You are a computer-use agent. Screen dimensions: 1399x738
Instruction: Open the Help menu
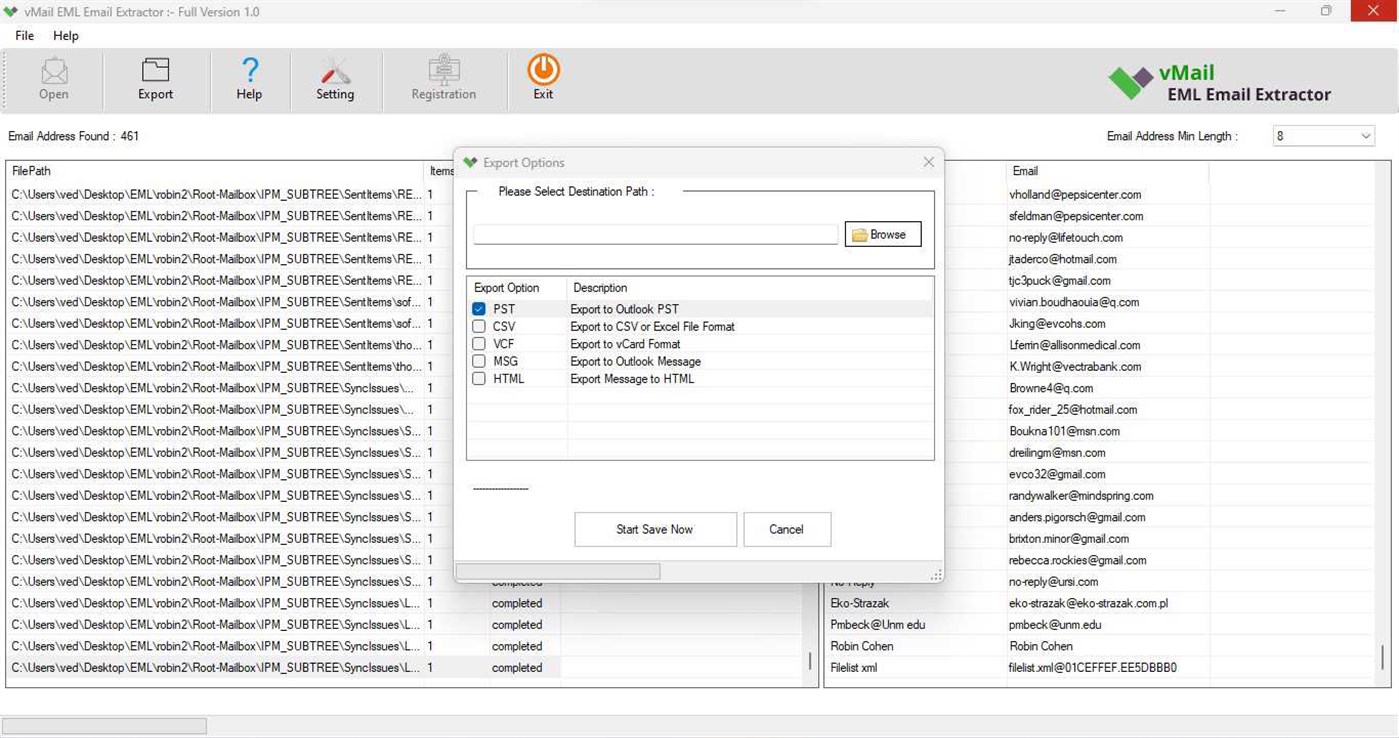[66, 35]
